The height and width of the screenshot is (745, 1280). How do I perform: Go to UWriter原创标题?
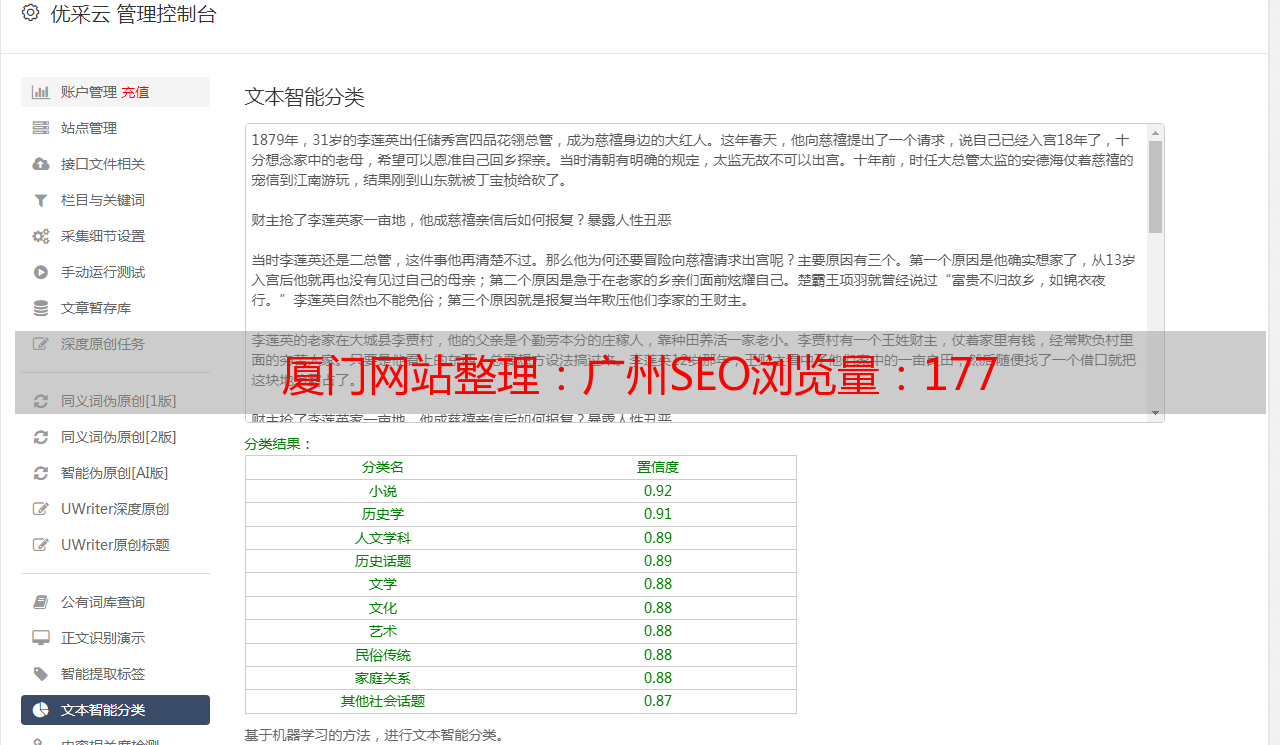click(x=115, y=545)
